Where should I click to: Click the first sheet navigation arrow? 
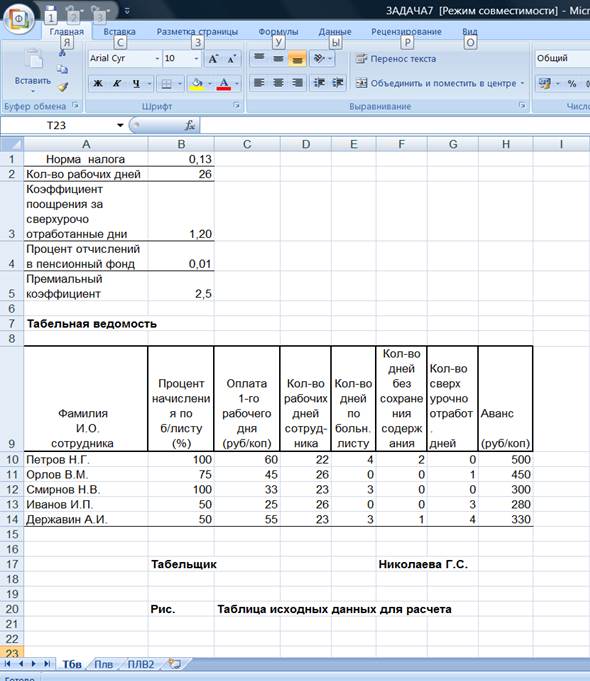[x=7, y=664]
